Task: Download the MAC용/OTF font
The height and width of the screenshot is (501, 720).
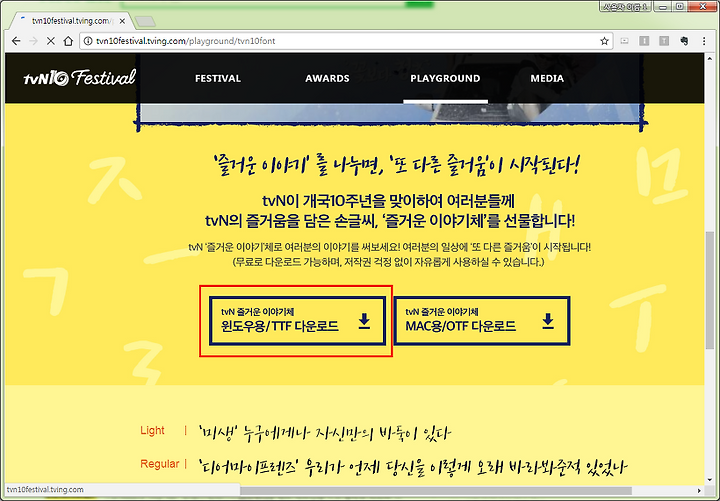Action: 482,321
